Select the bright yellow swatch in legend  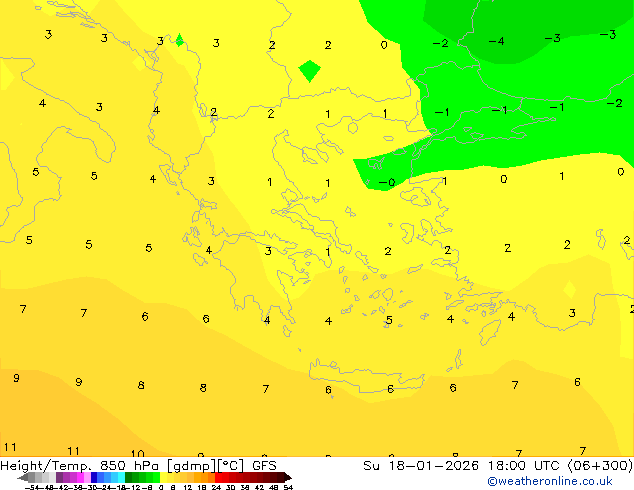pyautogui.click(x=163, y=477)
